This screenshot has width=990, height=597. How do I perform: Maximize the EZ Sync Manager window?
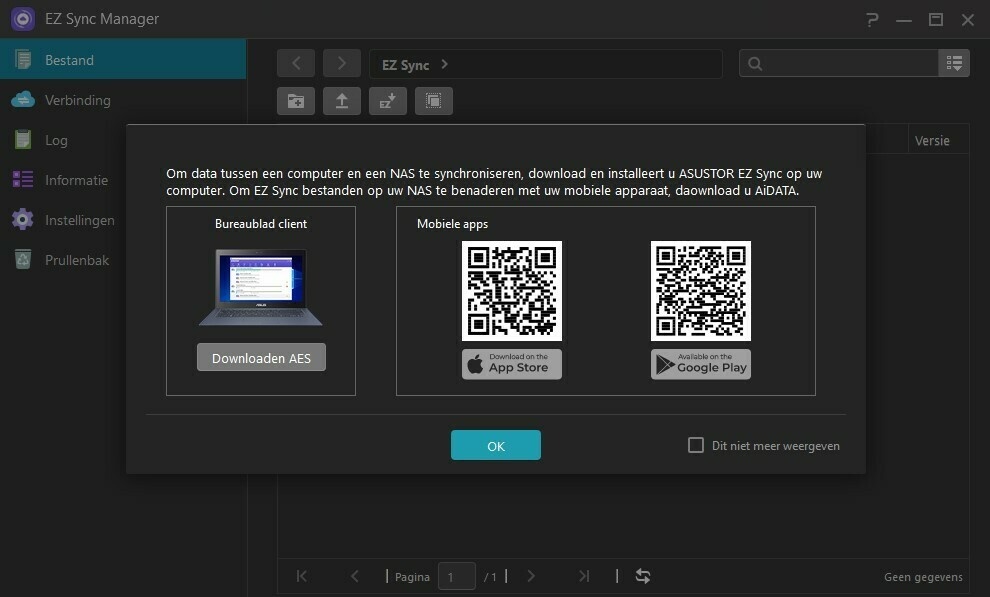click(x=936, y=20)
